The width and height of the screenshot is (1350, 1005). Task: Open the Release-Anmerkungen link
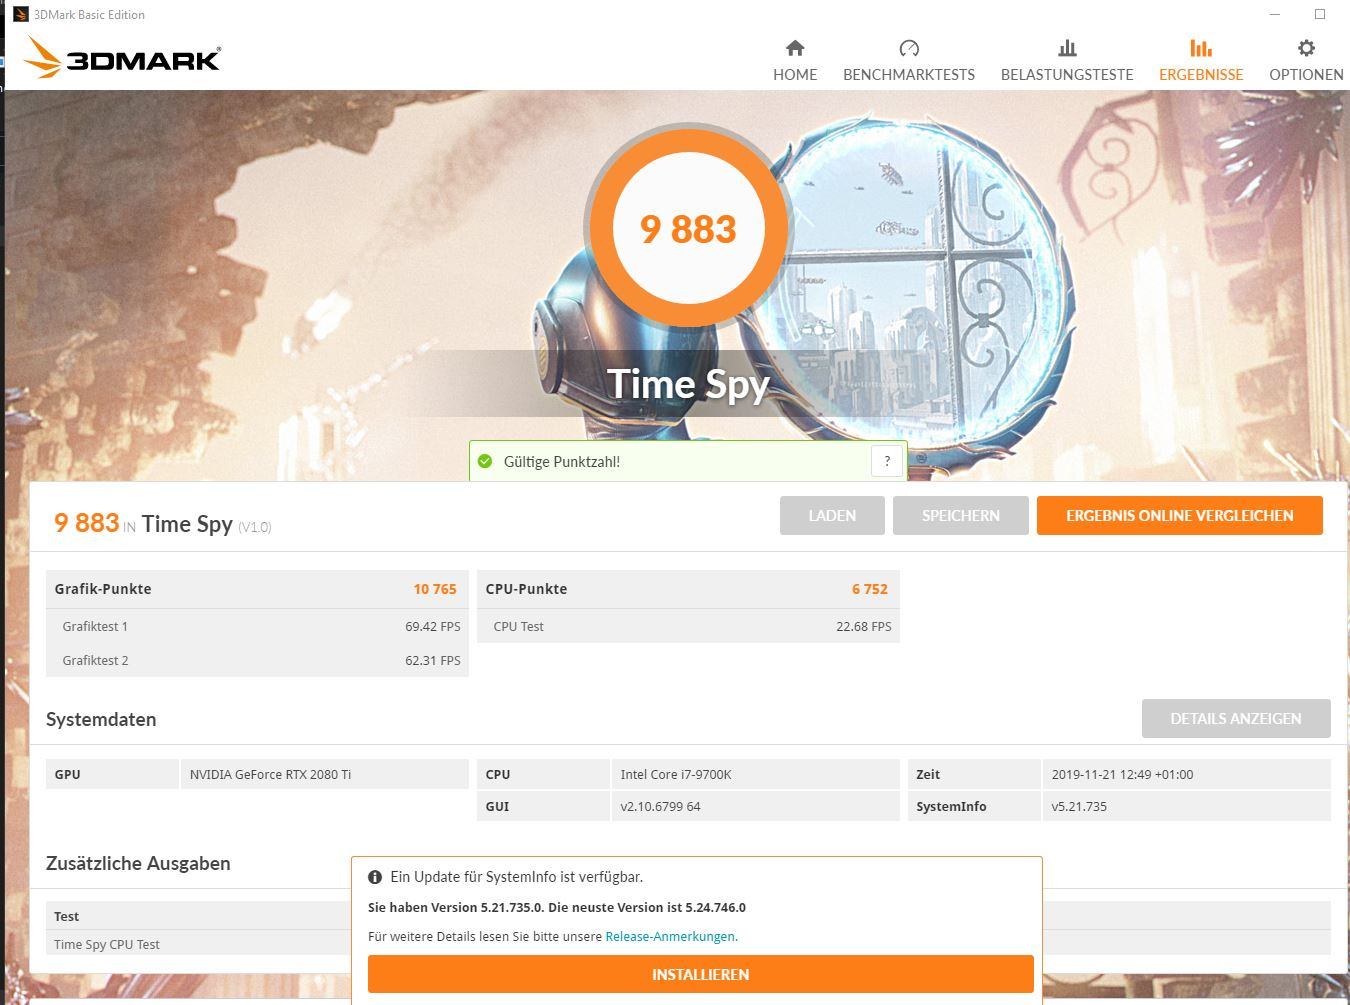click(671, 937)
